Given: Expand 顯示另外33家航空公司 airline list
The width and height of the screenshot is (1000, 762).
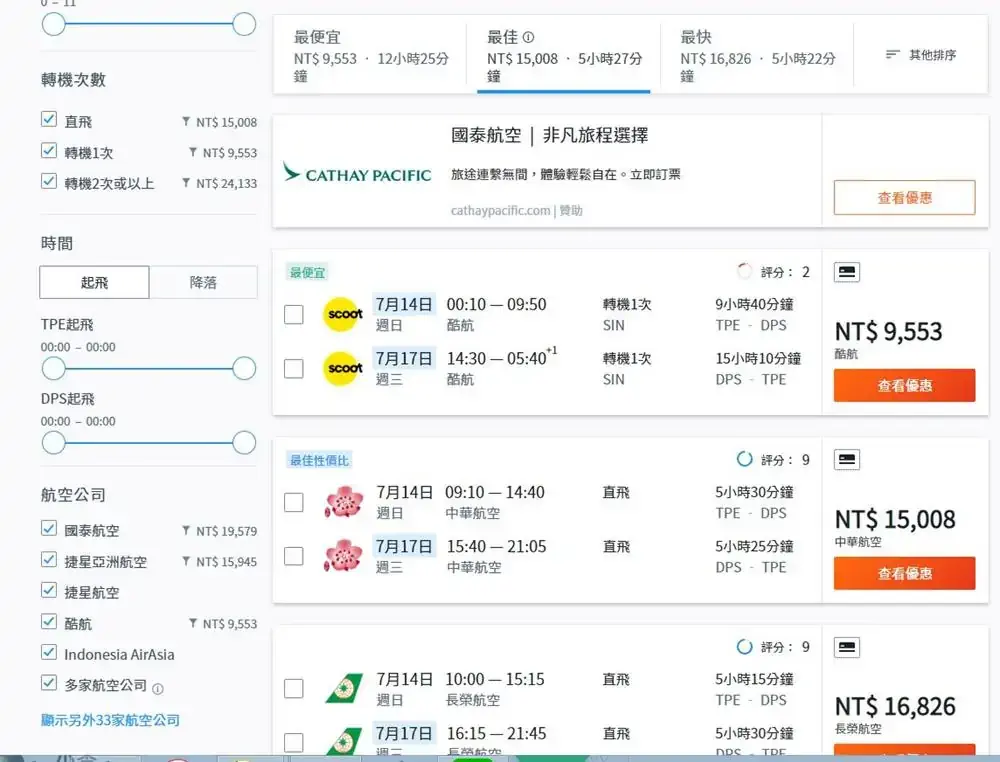Looking at the screenshot, I should (110, 720).
